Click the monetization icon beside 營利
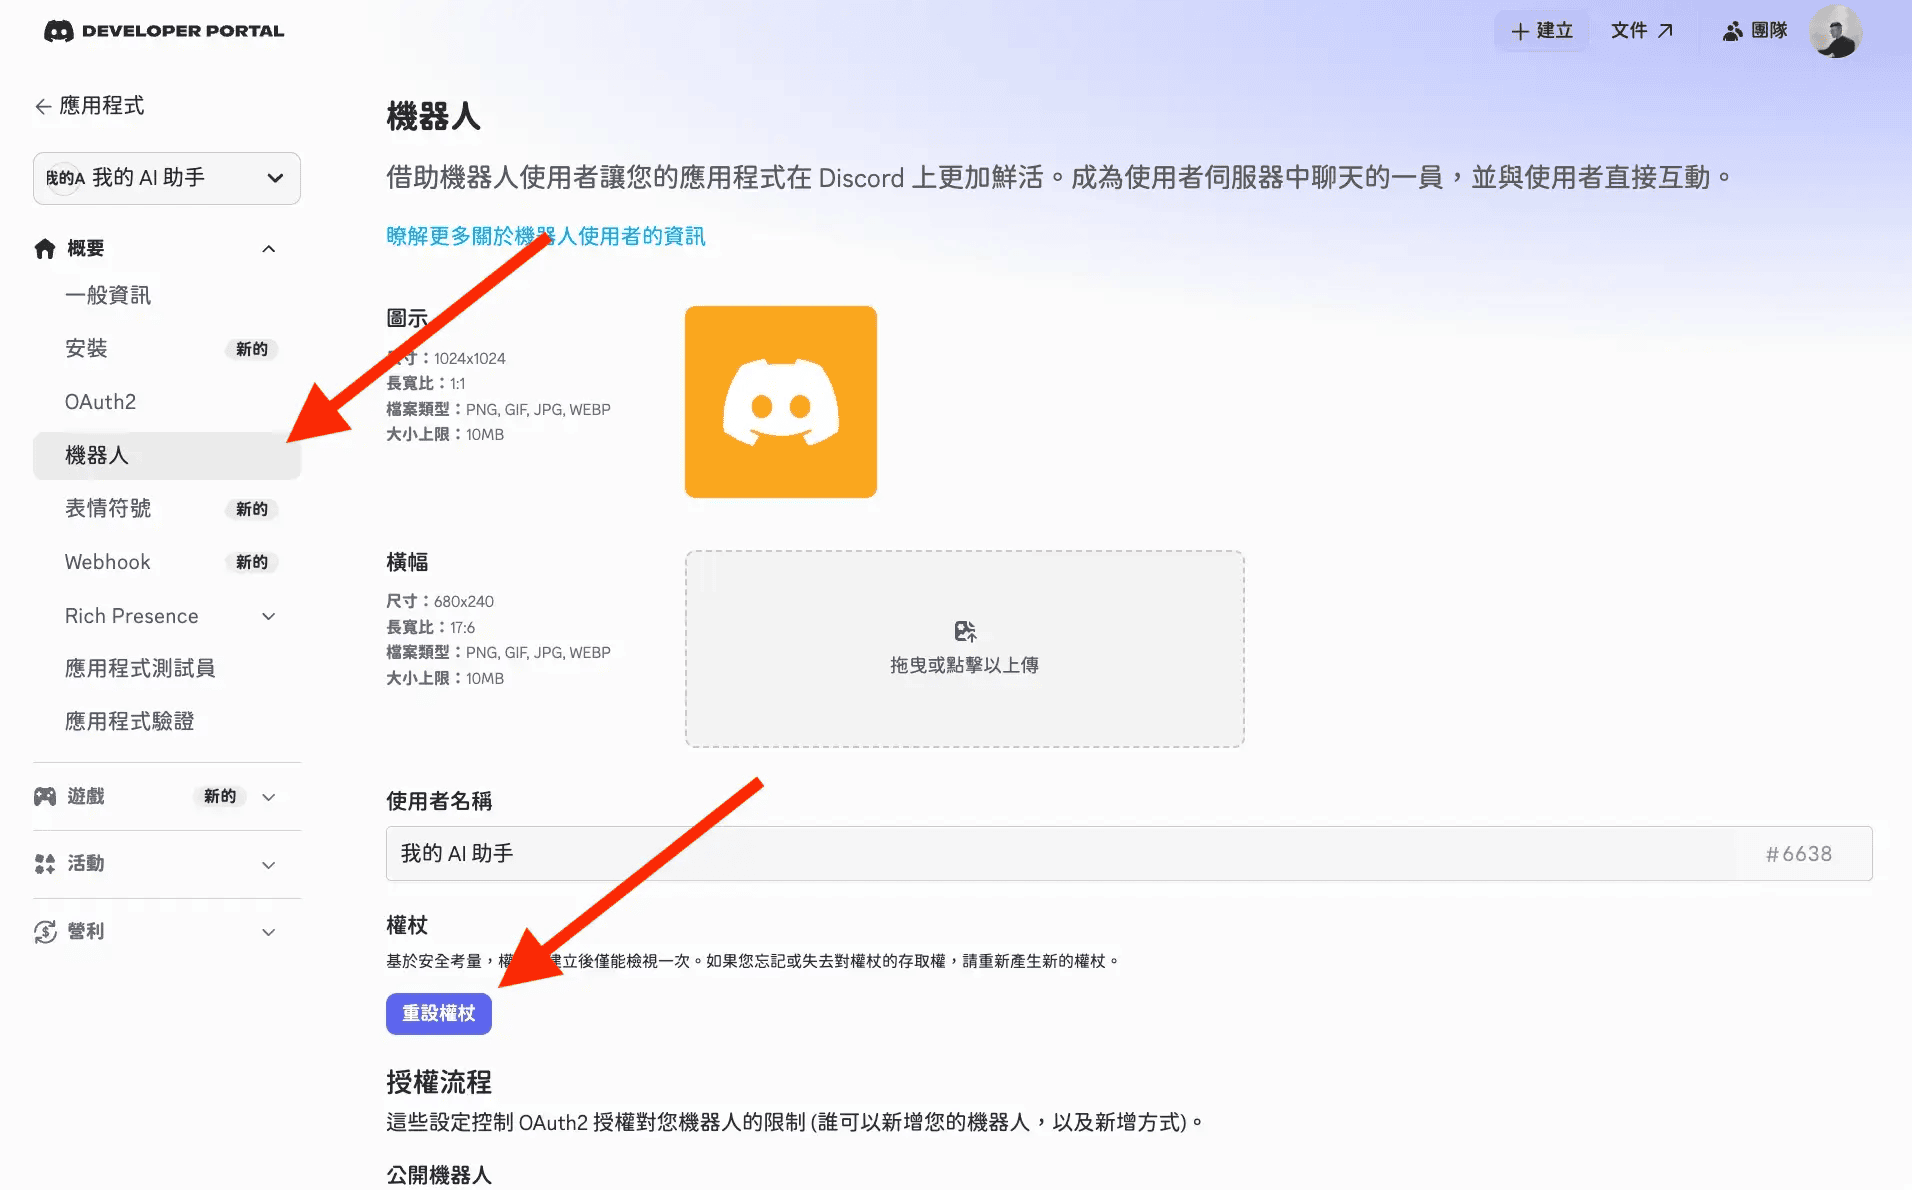Screen dimensions: 1912x1190 click(45, 931)
